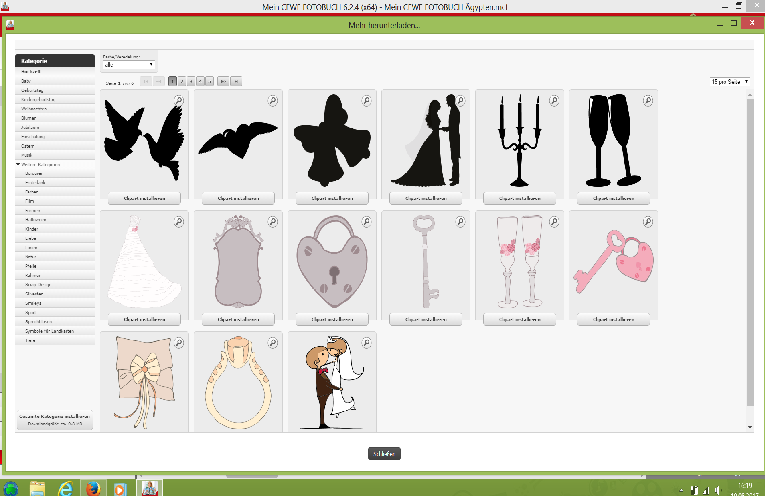Open Internet Explorer in the taskbar
The height and width of the screenshot is (496, 765).
pos(65,489)
